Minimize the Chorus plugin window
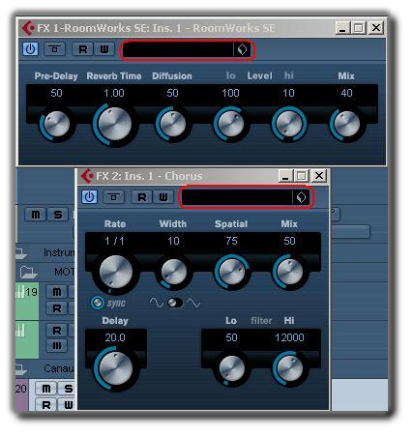 pos(285,176)
